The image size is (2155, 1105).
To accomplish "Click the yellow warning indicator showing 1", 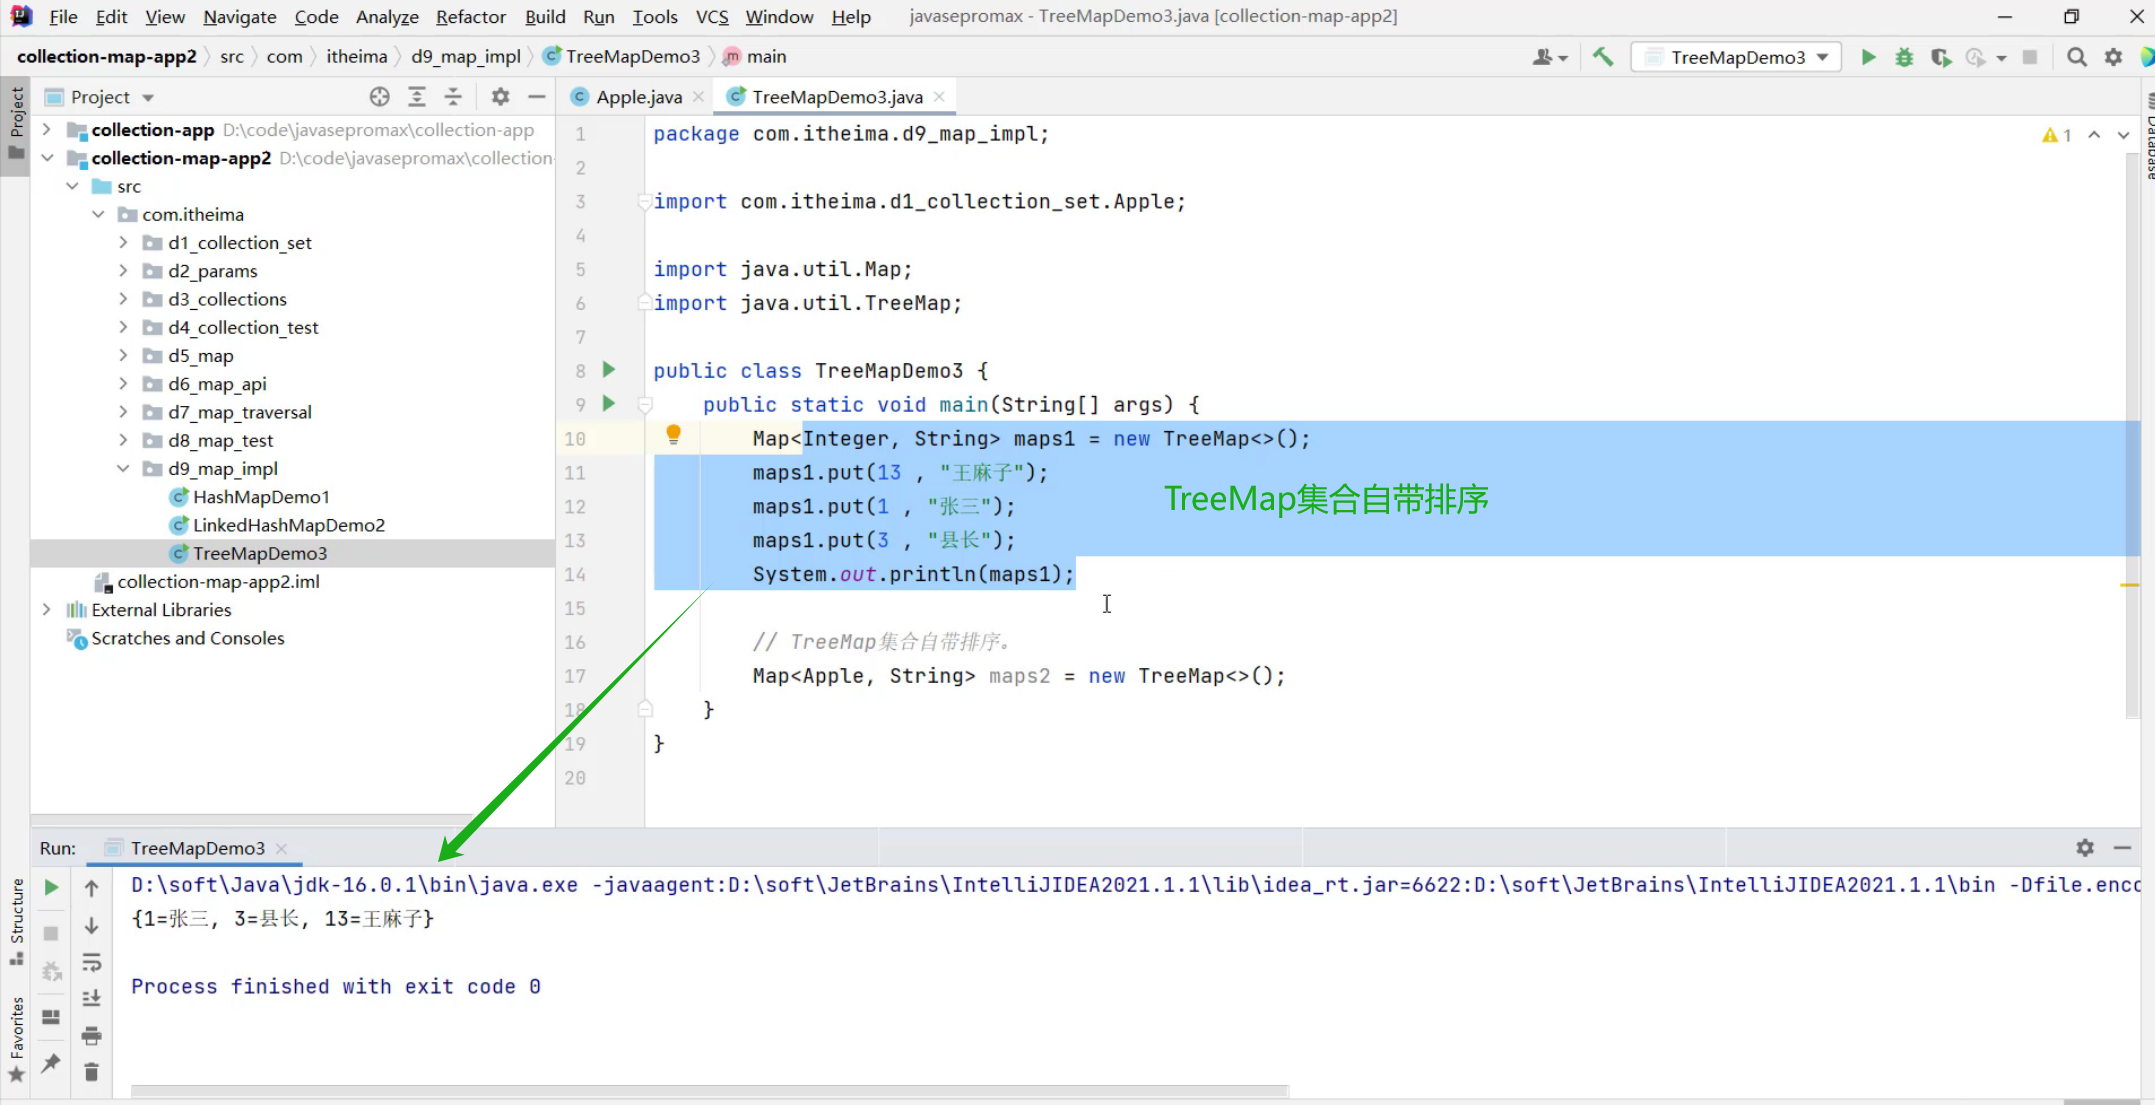I will 2056,135.
